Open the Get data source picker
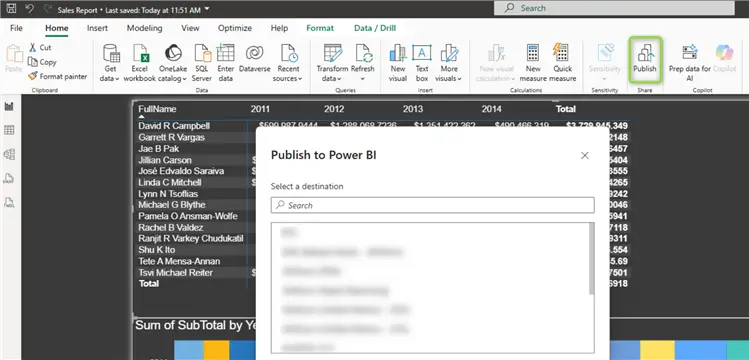This screenshot has height=360, width=749. click(110, 63)
